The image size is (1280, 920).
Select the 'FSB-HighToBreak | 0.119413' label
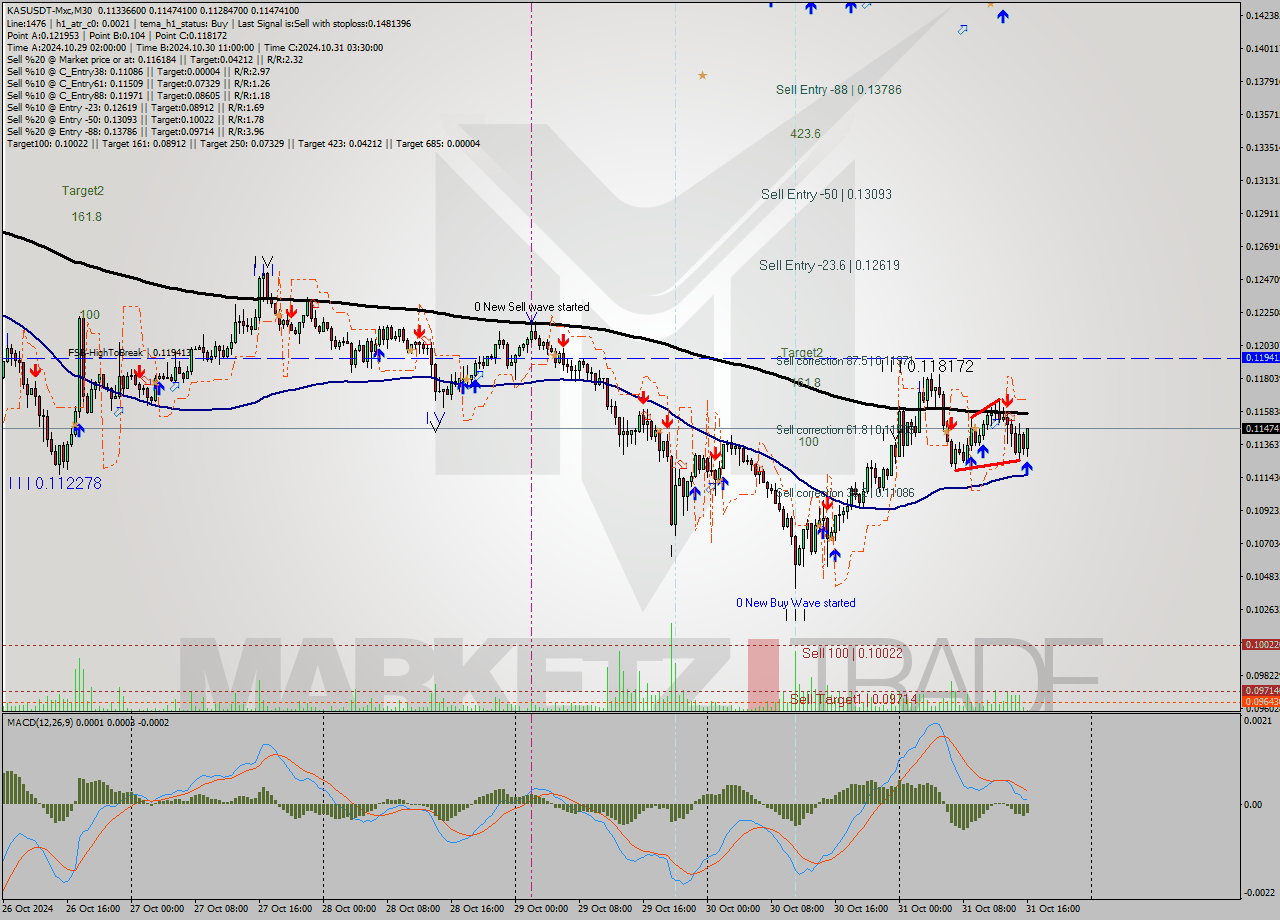[x=128, y=353]
